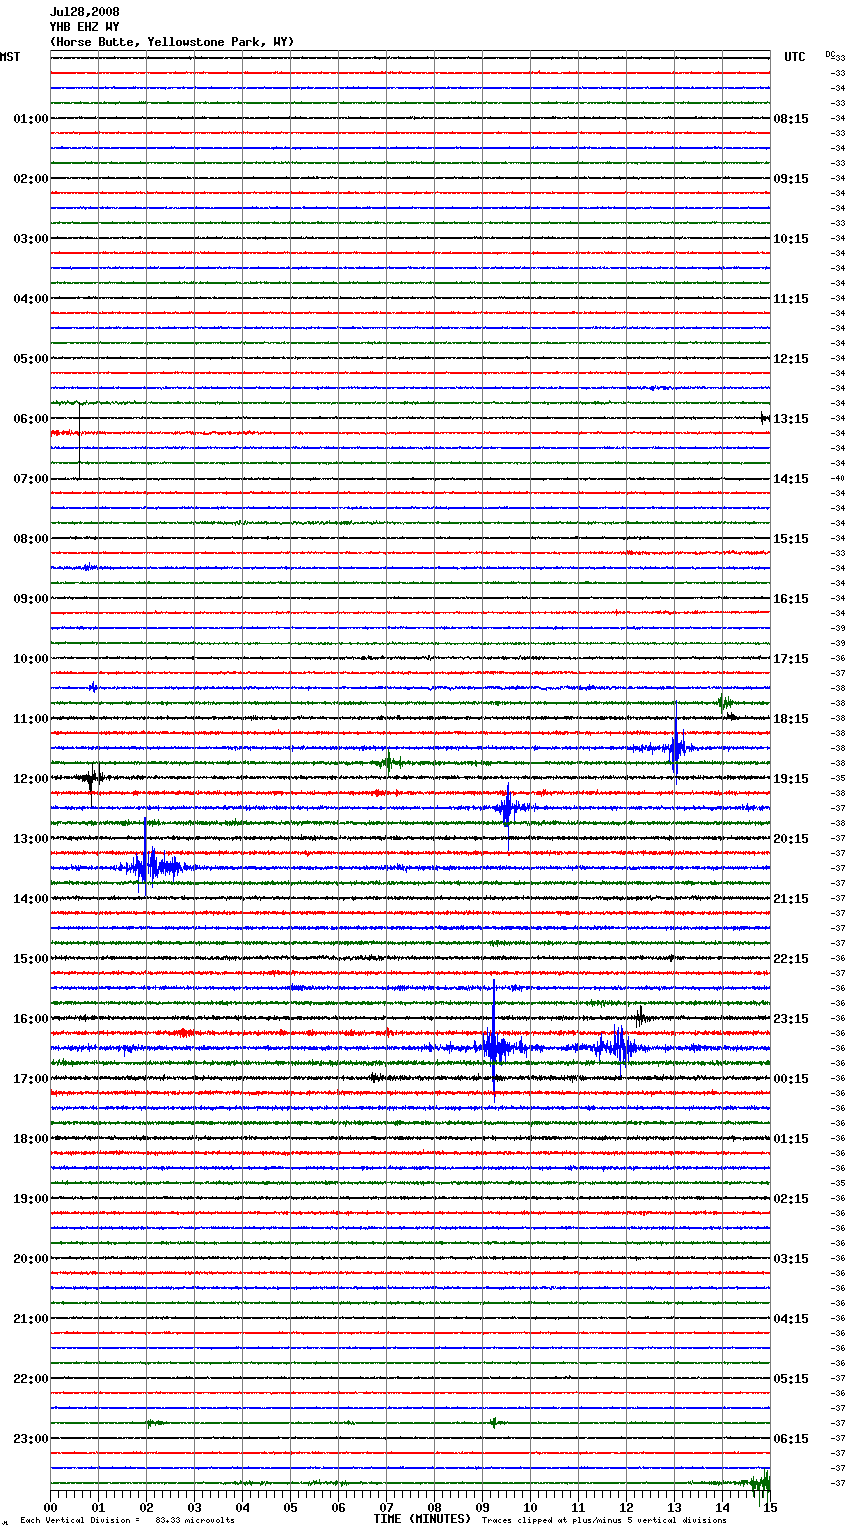Click the 00:15 UTC time label
The height and width of the screenshot is (1534, 850).
click(791, 1079)
